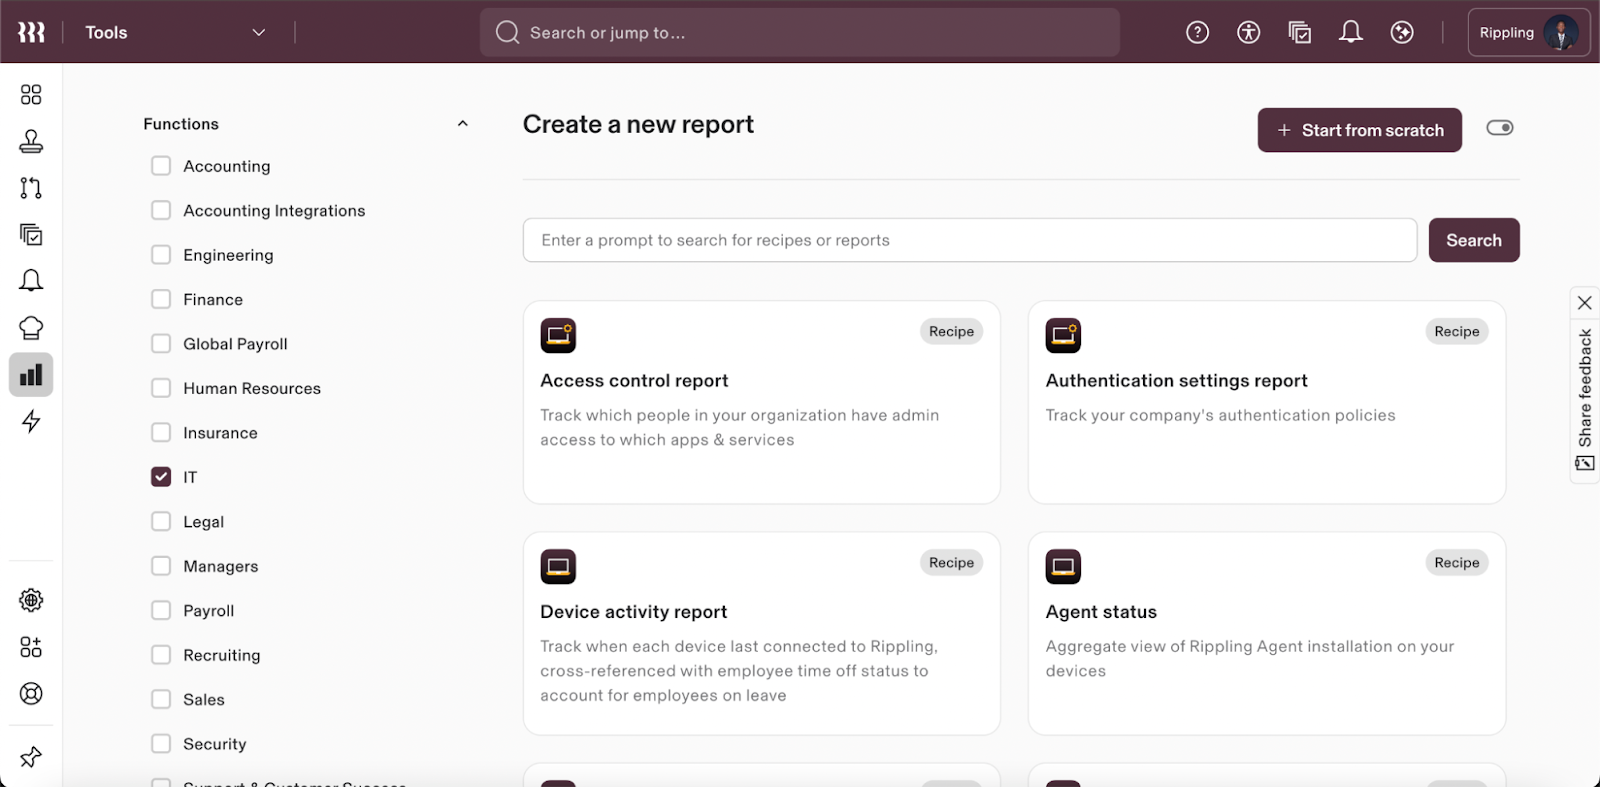Screen dimensions: 1600x787
Task: Click the Access control report app icon
Action: [558, 336]
